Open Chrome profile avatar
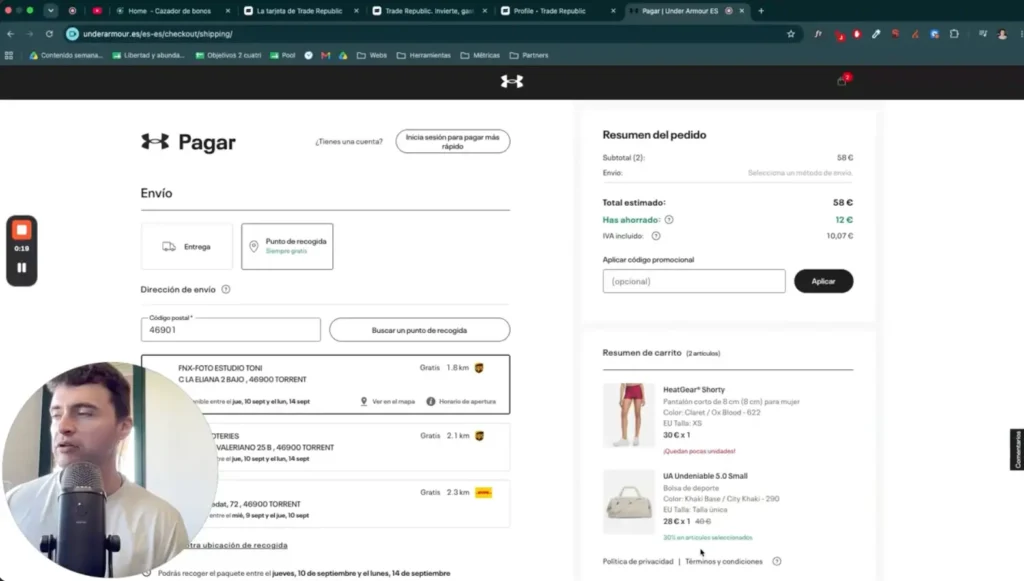Image resolution: width=1024 pixels, height=581 pixels. (1002, 34)
